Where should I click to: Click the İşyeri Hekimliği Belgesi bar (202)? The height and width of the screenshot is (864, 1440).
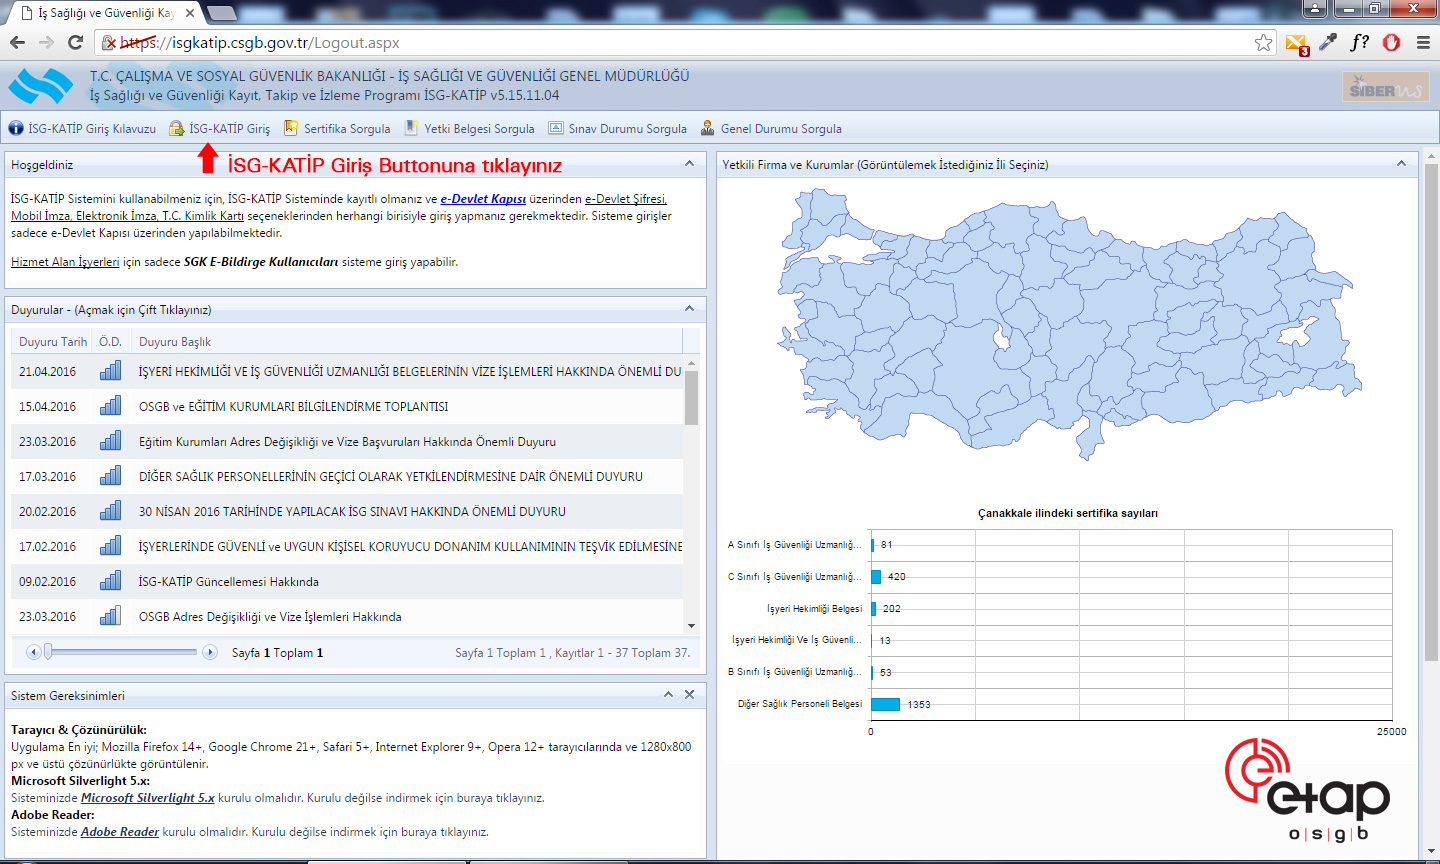point(874,608)
